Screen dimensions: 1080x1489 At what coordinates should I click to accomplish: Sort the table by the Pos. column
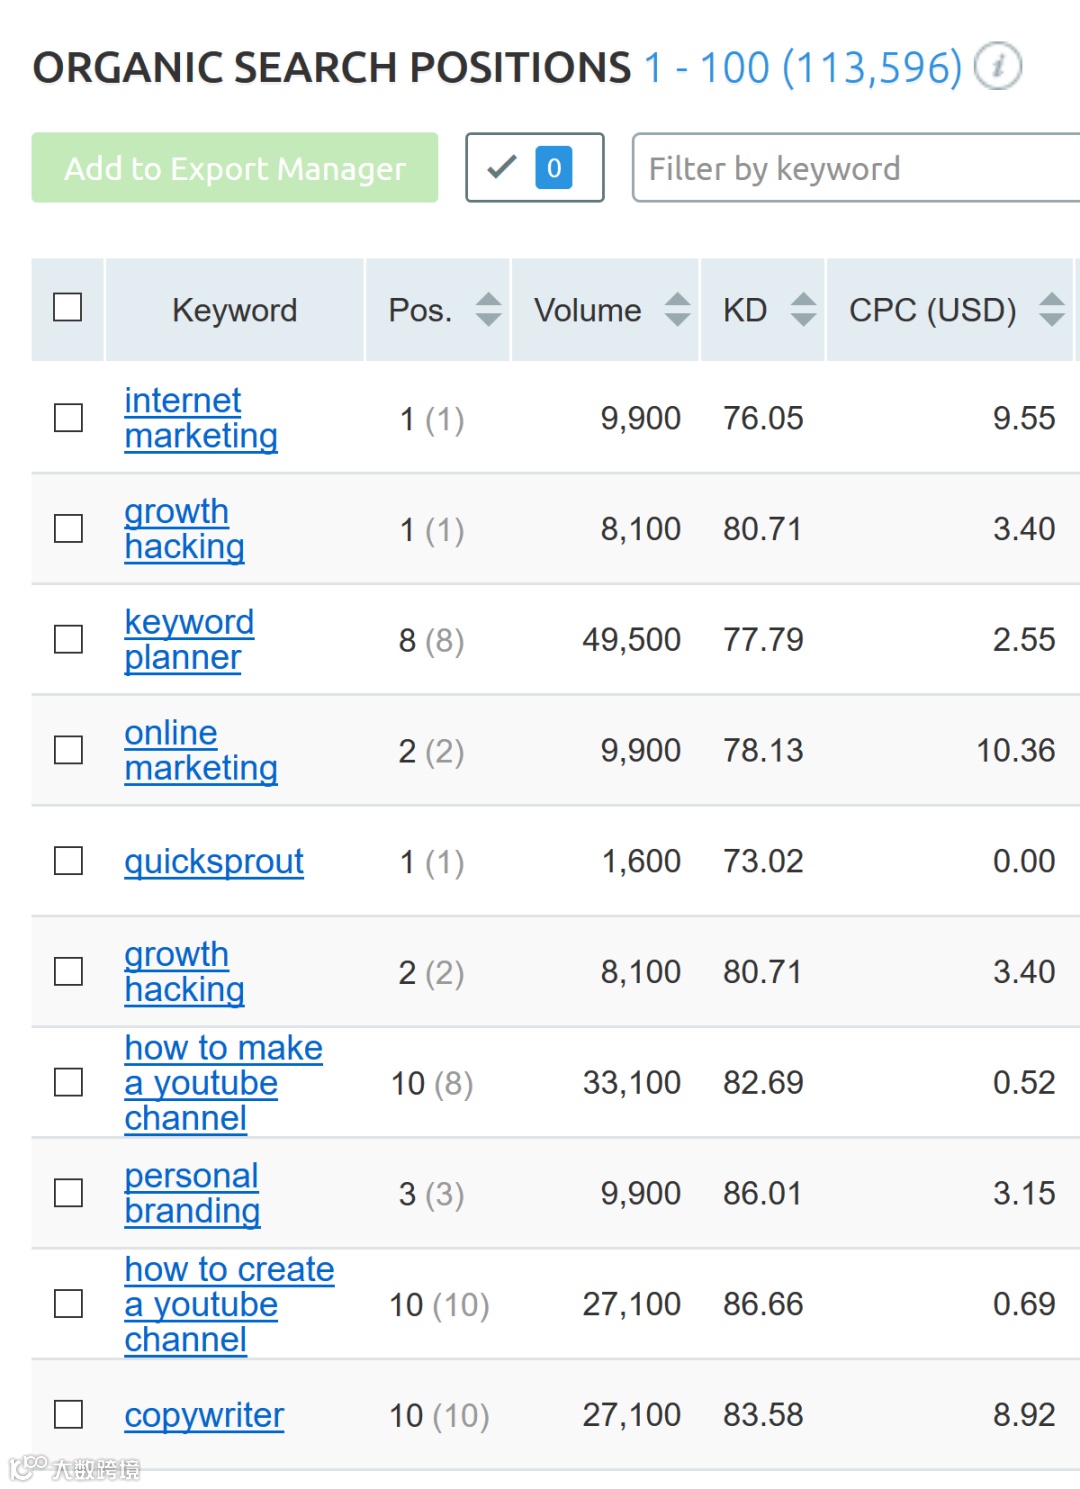click(x=488, y=309)
